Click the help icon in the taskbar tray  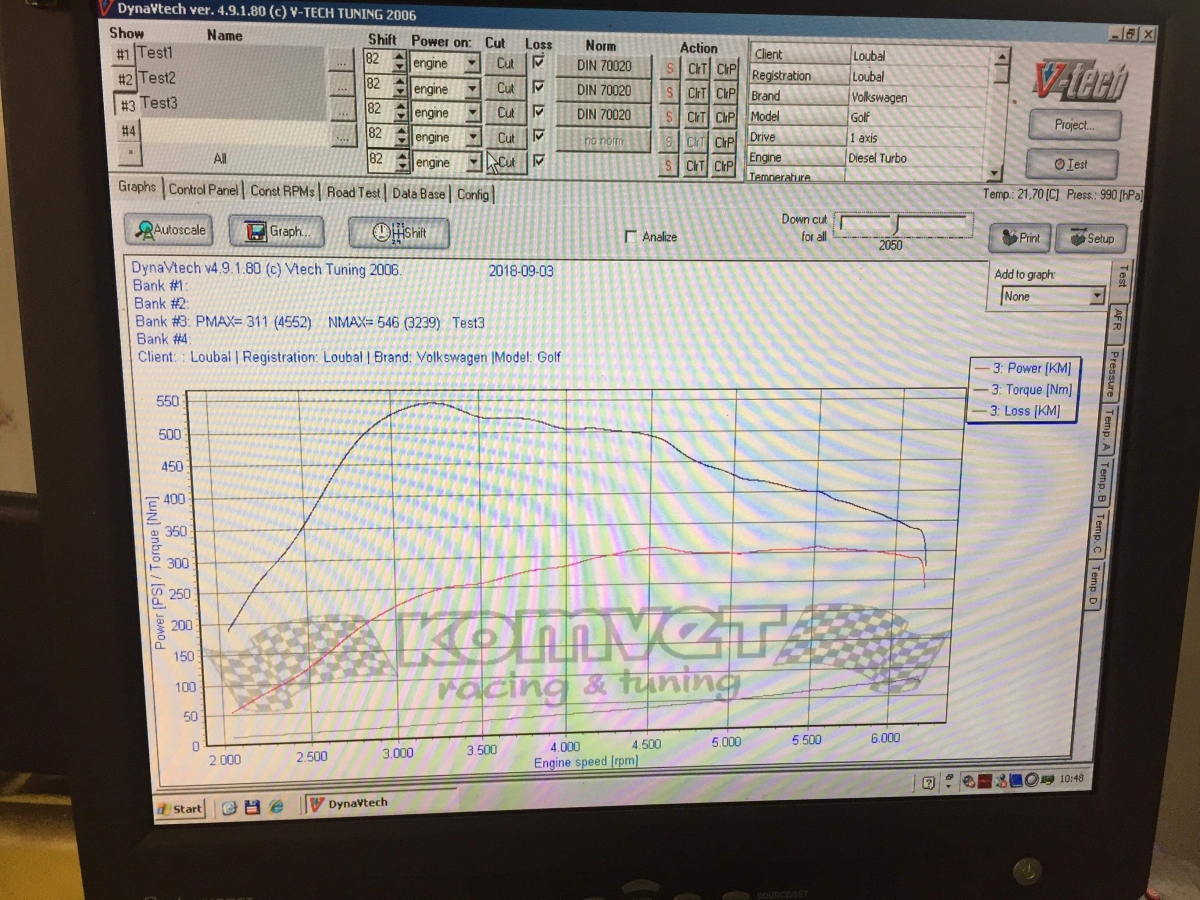929,782
